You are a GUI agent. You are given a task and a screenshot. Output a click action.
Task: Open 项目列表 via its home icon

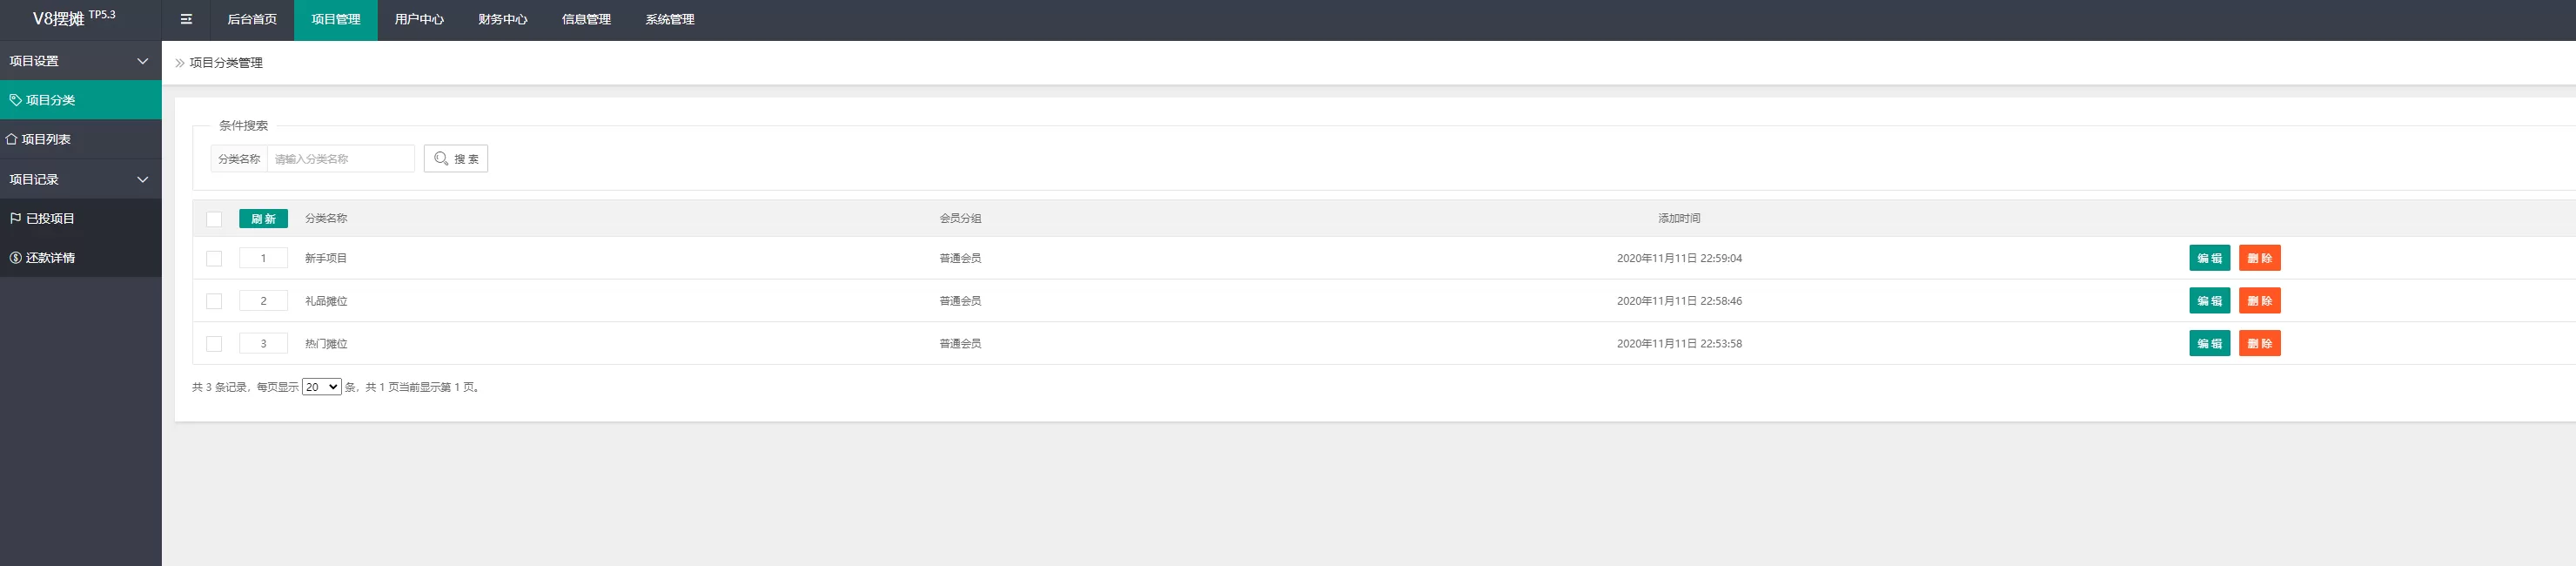11,139
